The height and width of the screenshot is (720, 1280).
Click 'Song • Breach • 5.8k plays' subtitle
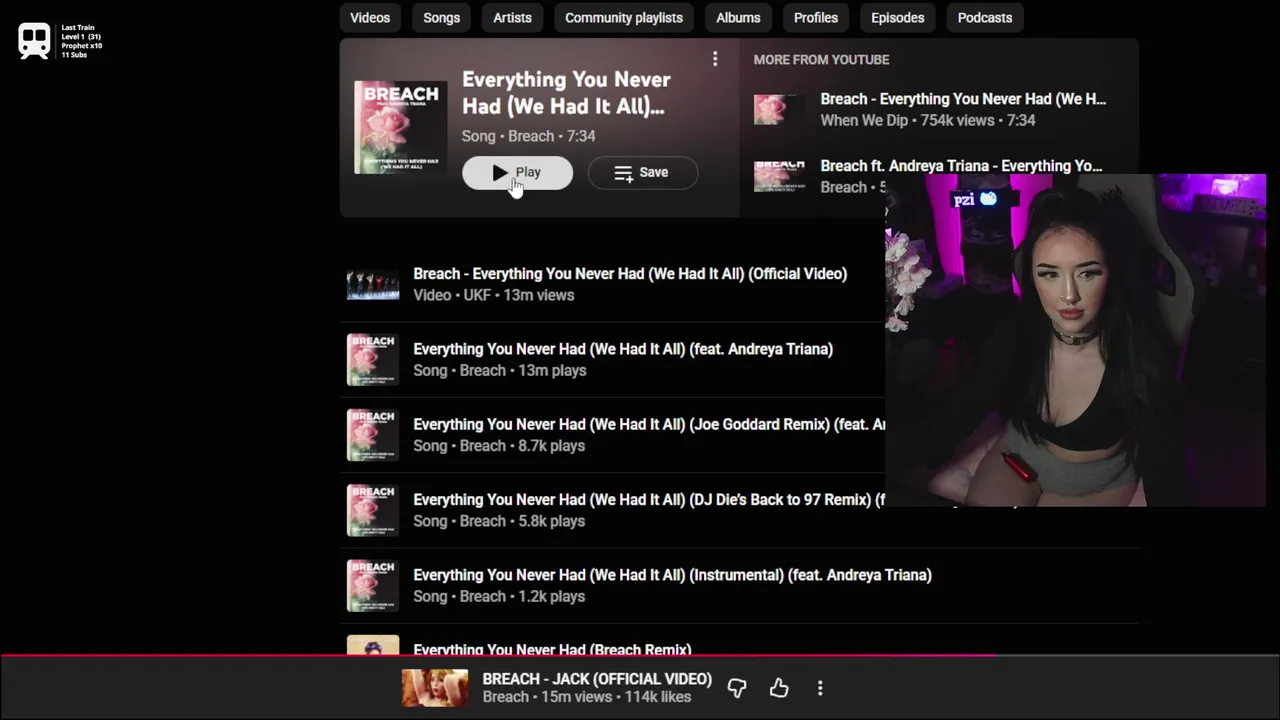click(x=499, y=521)
